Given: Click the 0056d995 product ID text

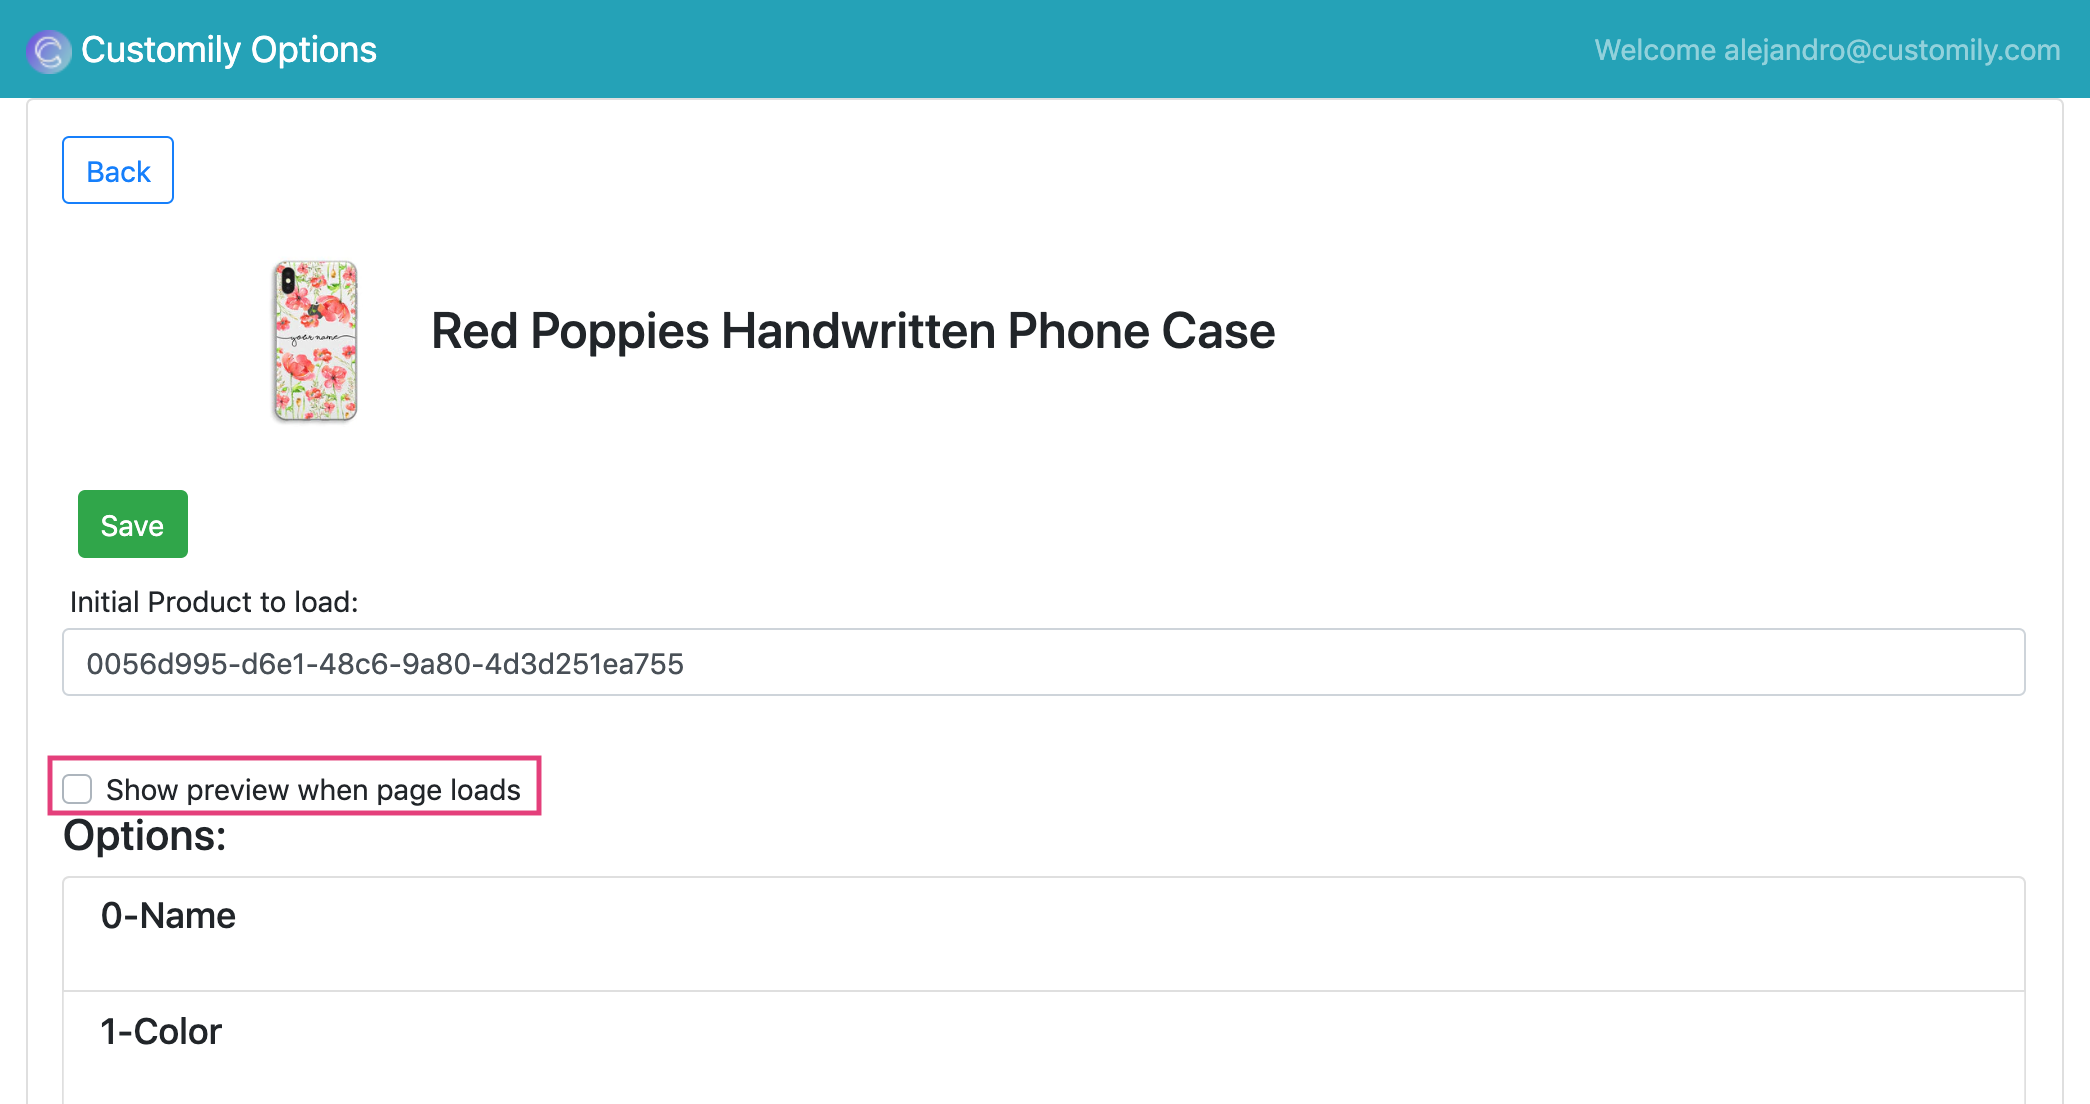Looking at the screenshot, I should pos(385,664).
